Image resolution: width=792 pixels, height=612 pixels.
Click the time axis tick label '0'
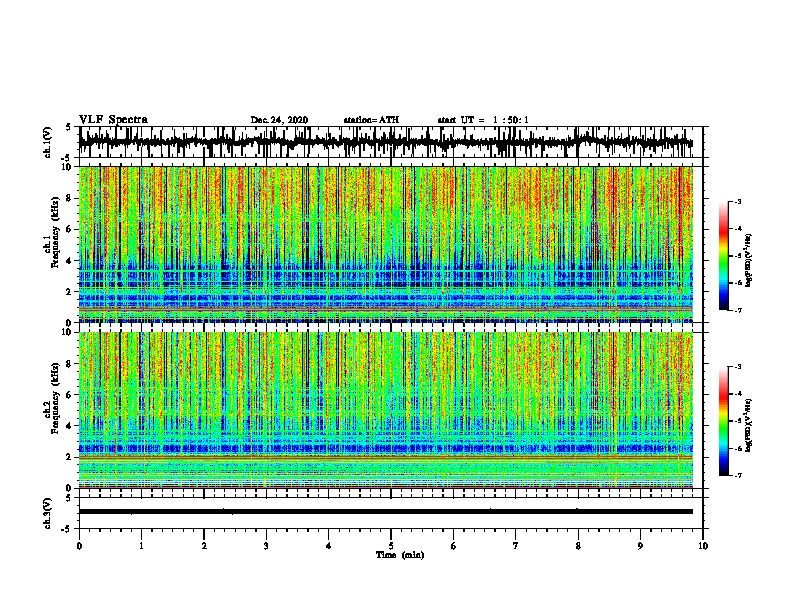79,546
